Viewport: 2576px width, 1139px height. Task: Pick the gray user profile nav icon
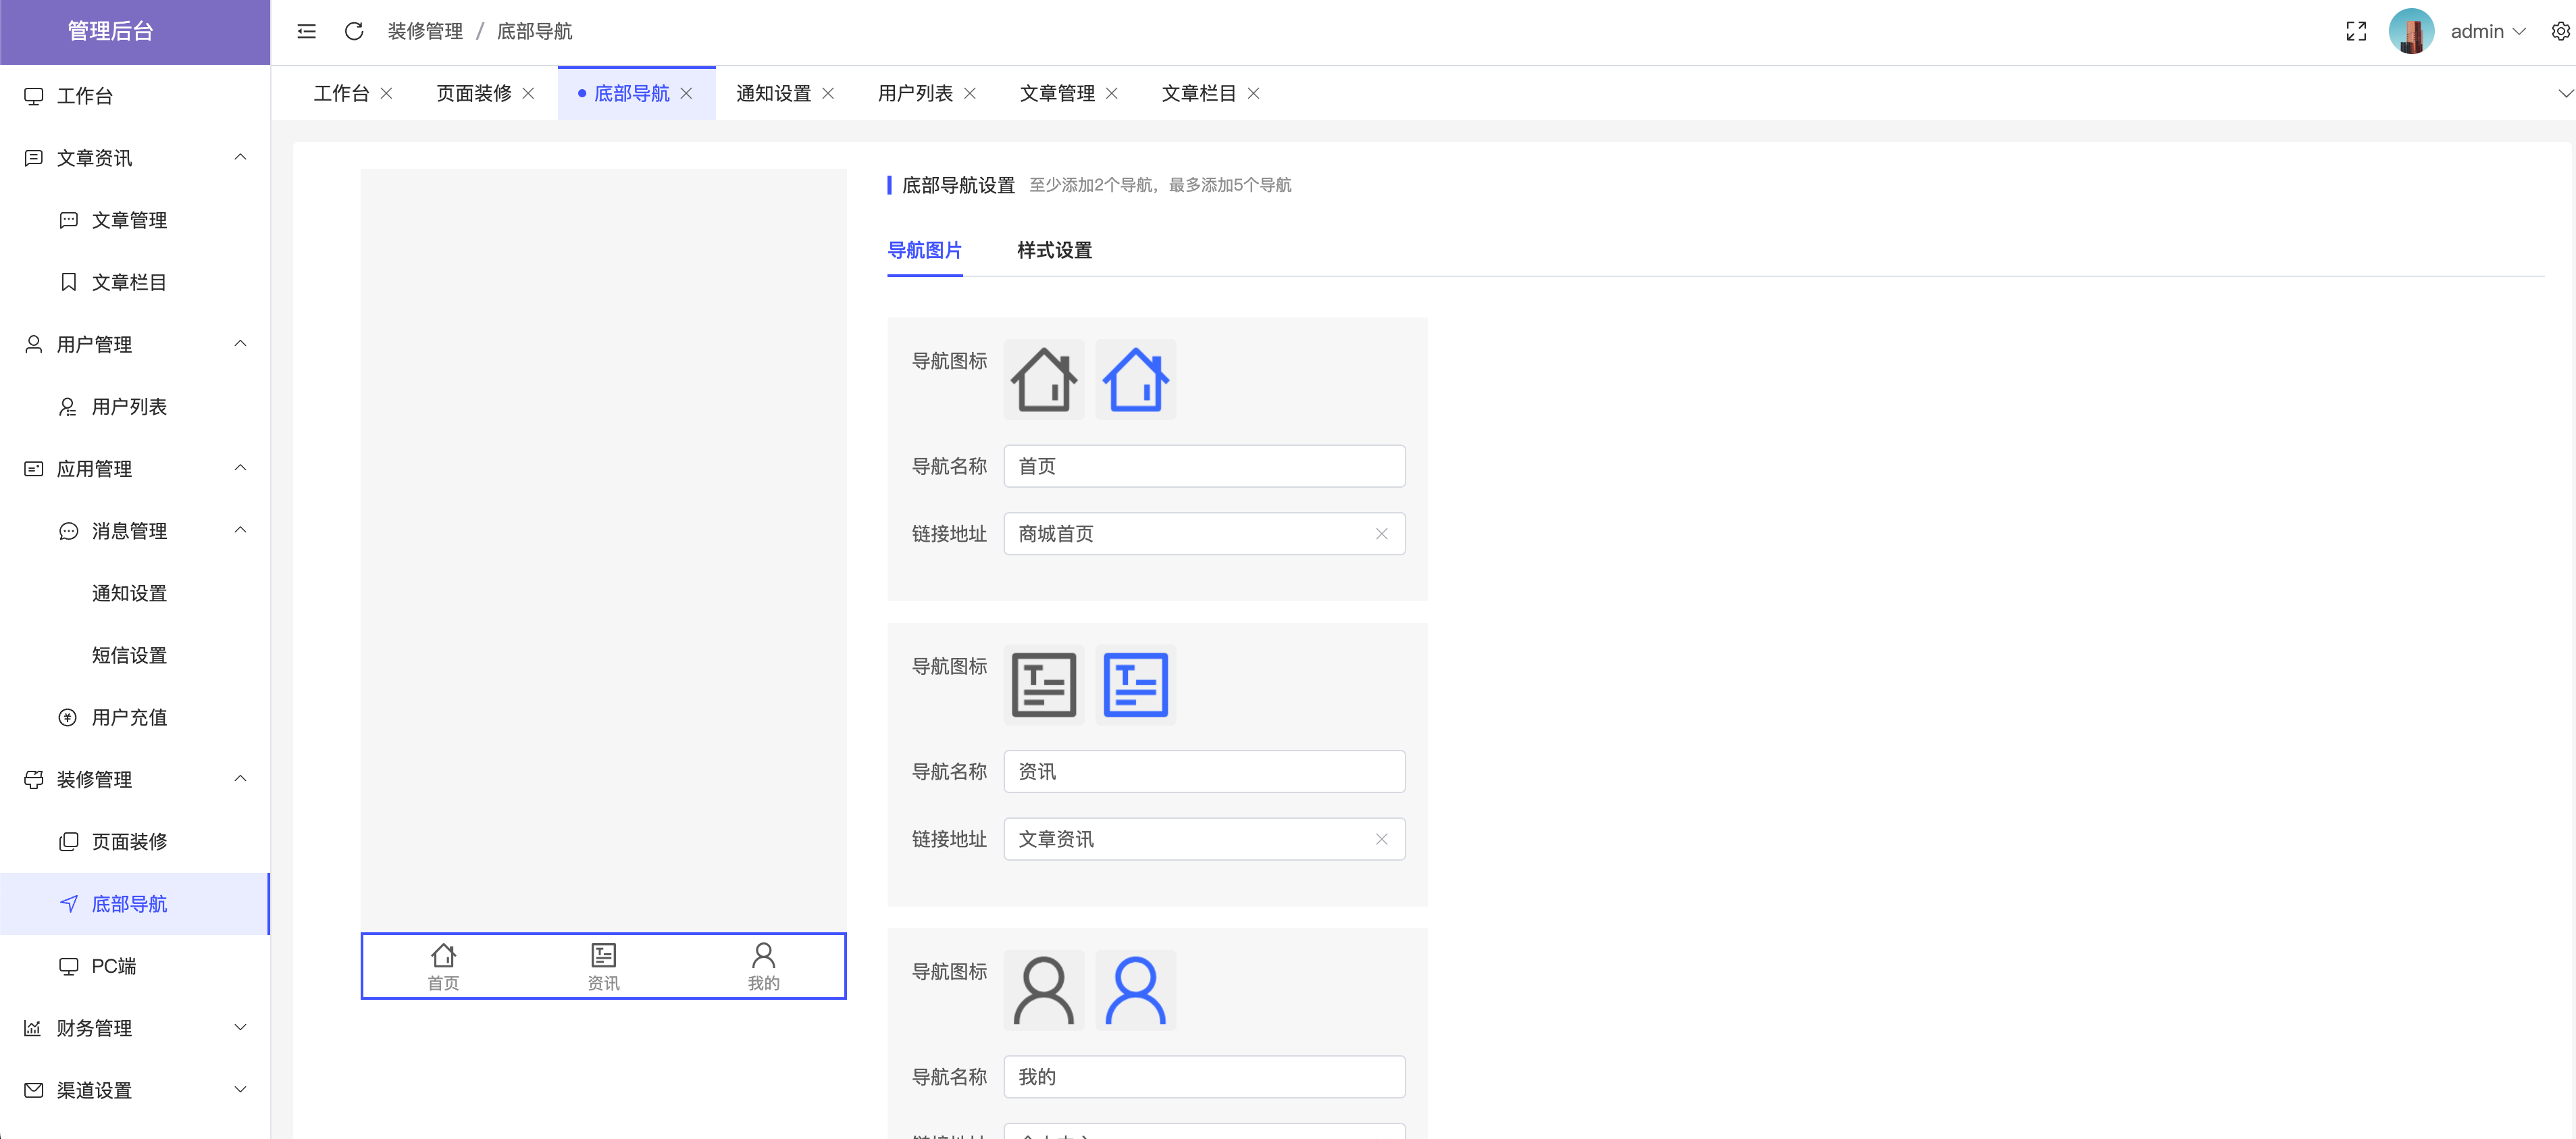[x=1044, y=990]
